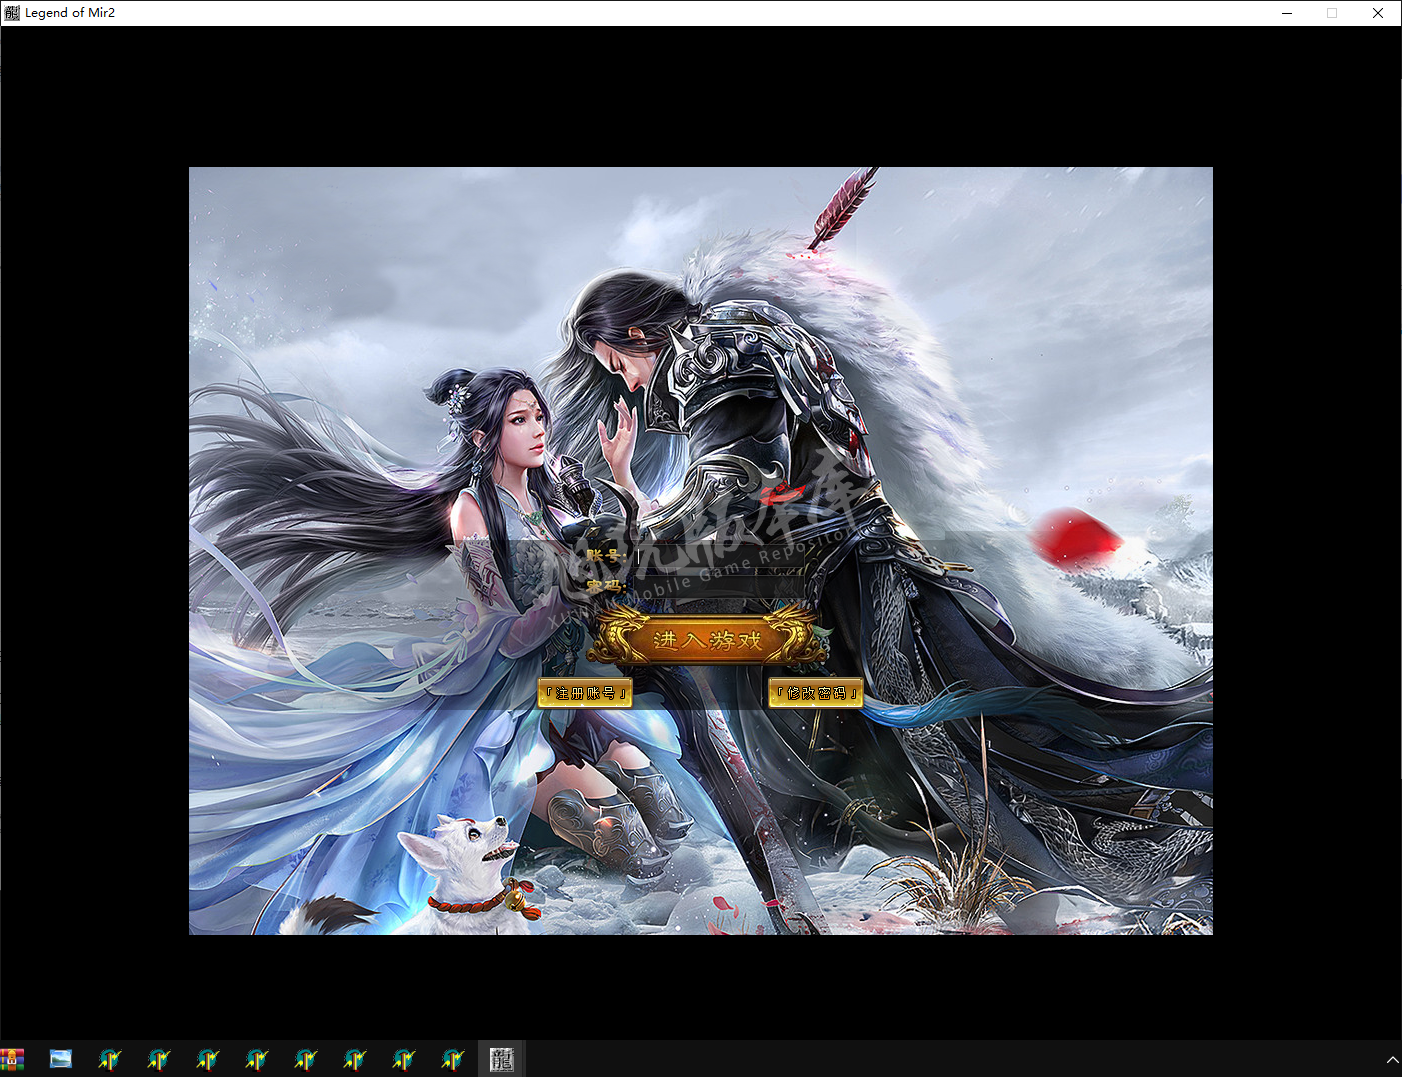Expand the system tray hidden icons chevron
The image size is (1402, 1077).
pyautogui.click(x=1392, y=1059)
